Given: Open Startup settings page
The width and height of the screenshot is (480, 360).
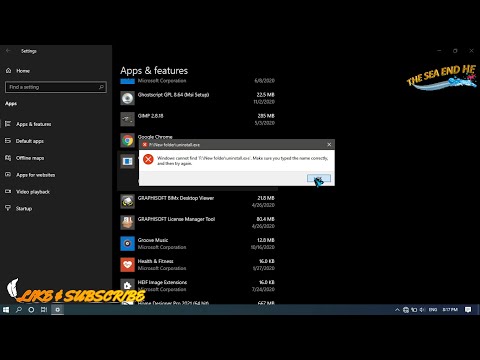Looking at the screenshot, I should point(24,209).
